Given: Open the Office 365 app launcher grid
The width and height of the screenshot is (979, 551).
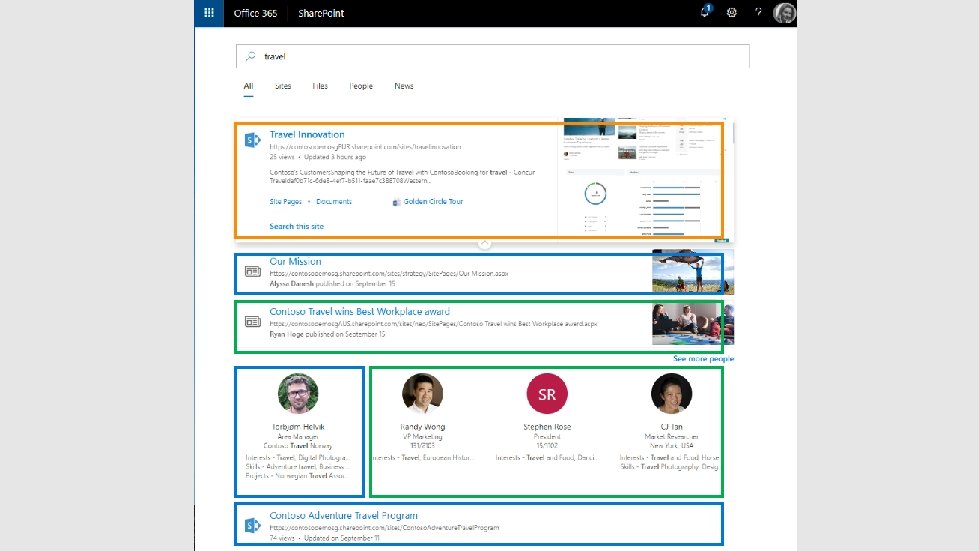Looking at the screenshot, I should (209, 12).
